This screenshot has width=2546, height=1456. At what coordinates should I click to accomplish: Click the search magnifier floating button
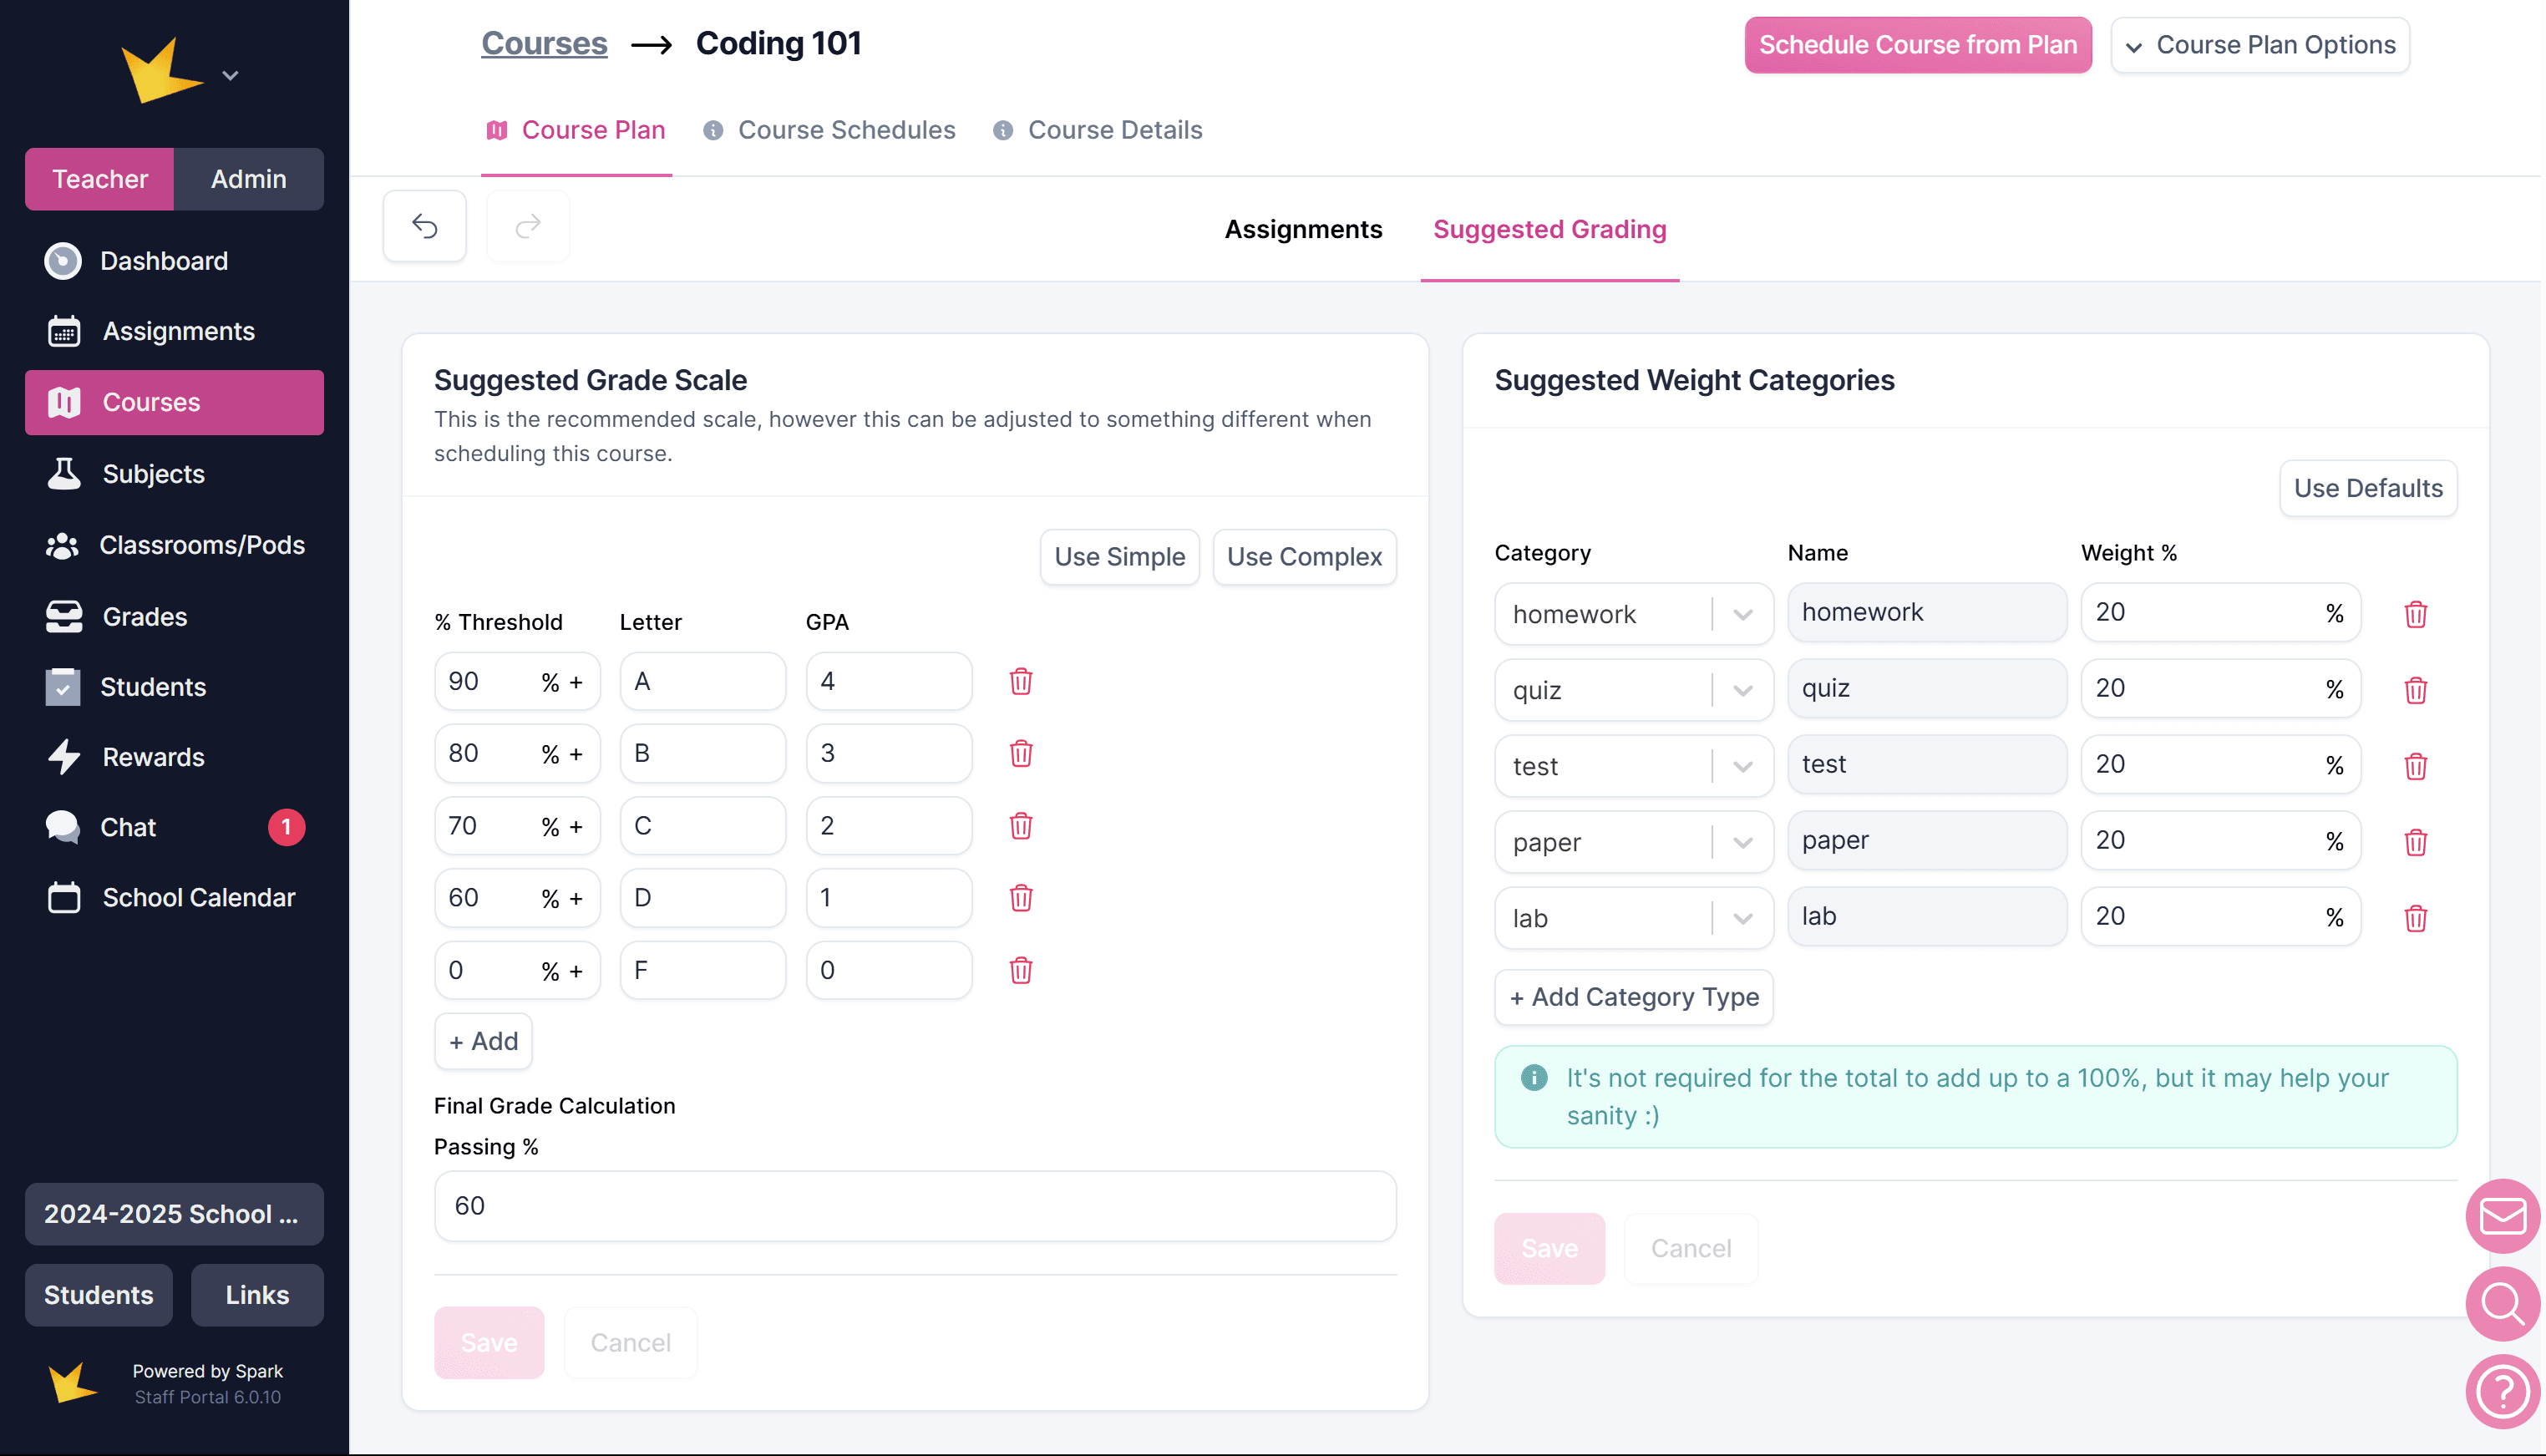pos(2502,1303)
